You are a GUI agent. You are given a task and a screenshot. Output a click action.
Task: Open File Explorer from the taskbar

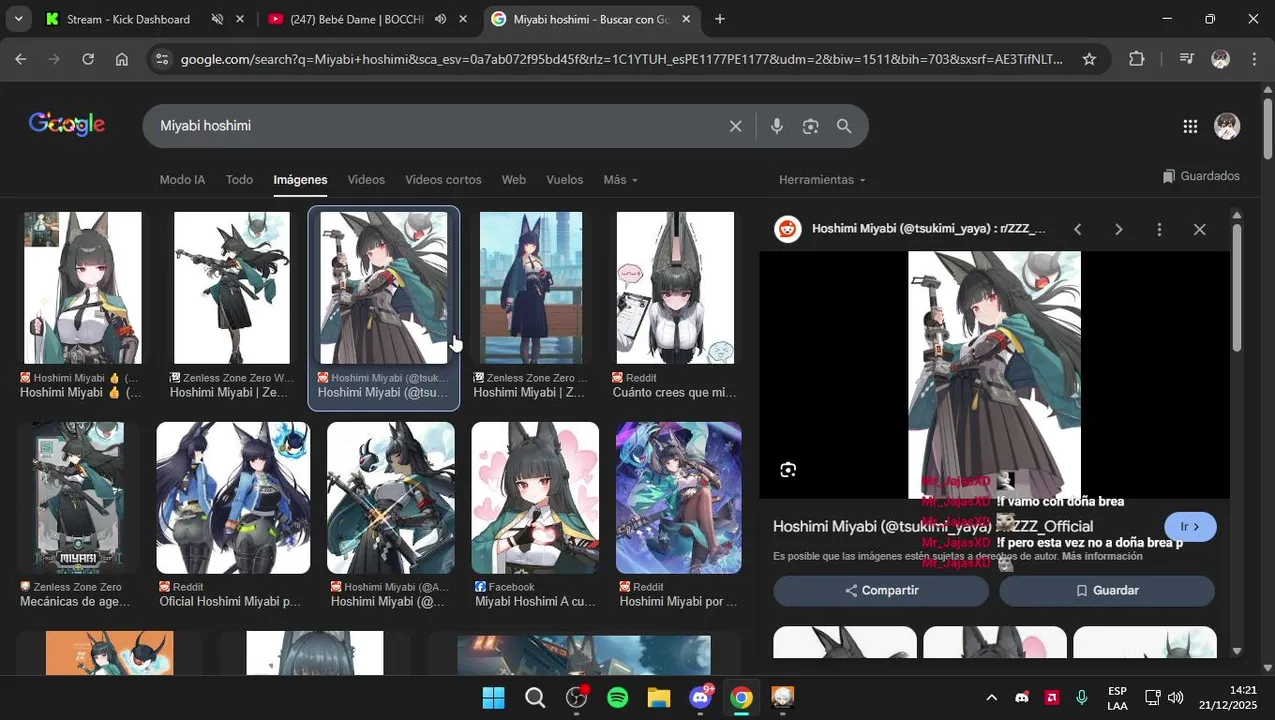click(x=659, y=697)
